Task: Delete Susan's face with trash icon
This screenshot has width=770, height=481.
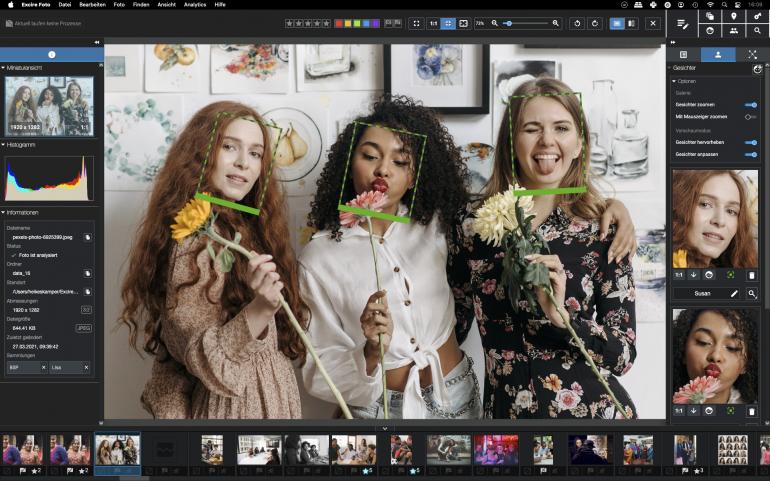Action: coord(752,274)
